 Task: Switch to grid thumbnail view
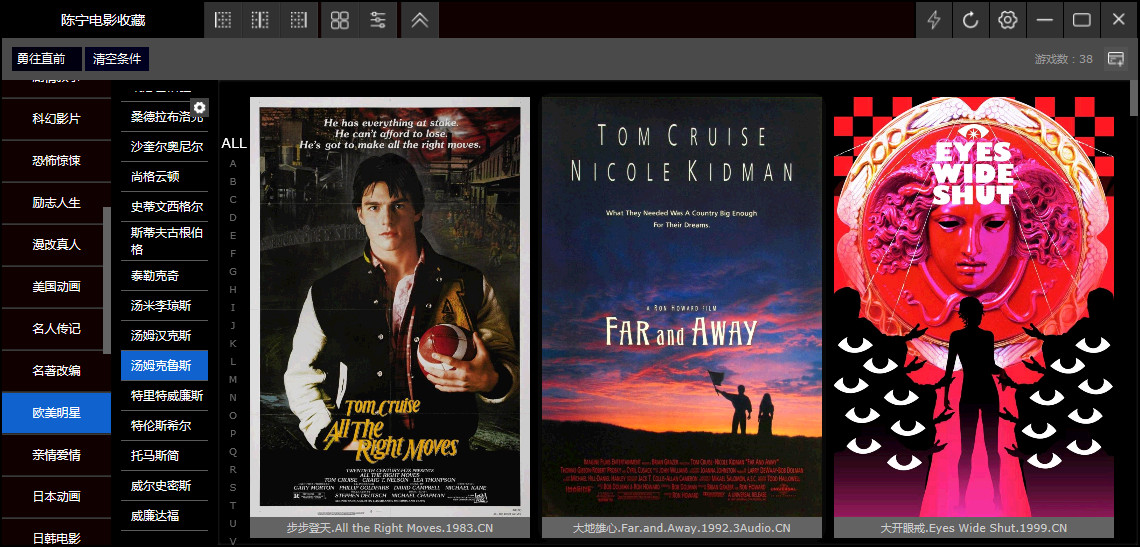pyautogui.click(x=340, y=20)
